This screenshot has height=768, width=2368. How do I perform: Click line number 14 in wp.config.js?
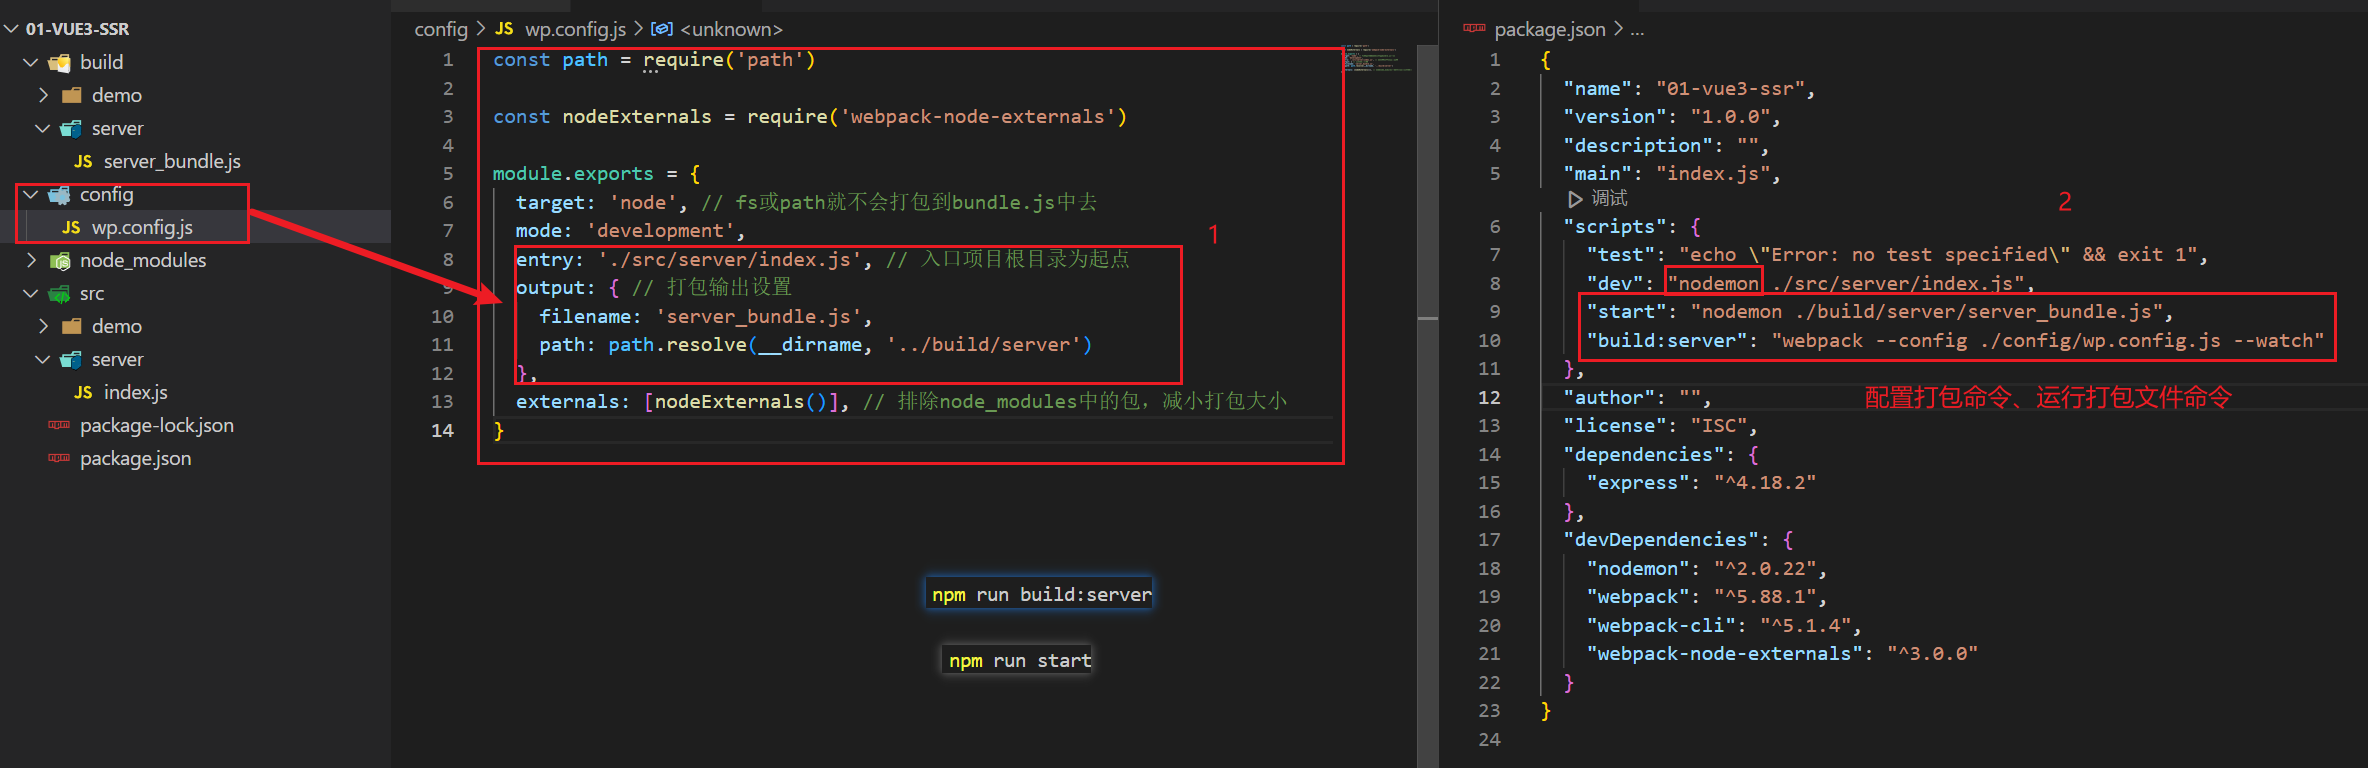coord(442,430)
